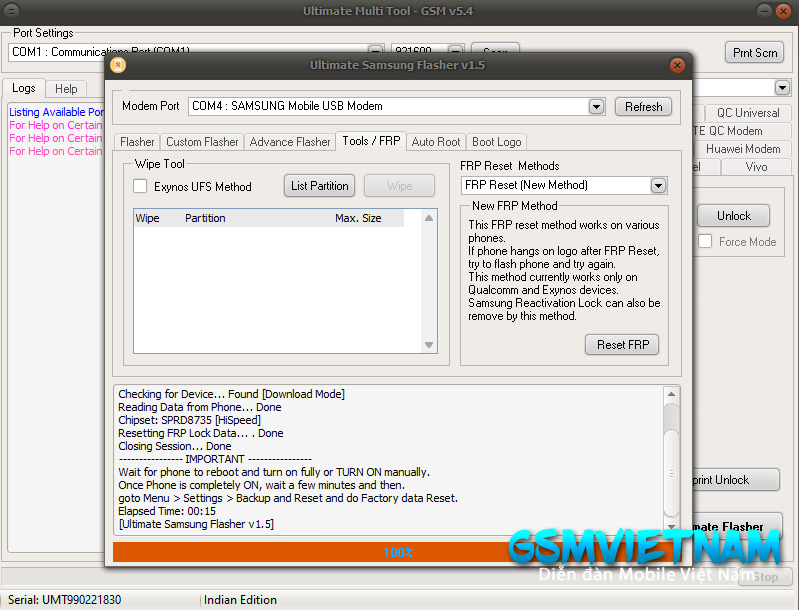Screen dimensions: 799x610
Task: Open the Auto Root tab
Action: [x=436, y=142]
